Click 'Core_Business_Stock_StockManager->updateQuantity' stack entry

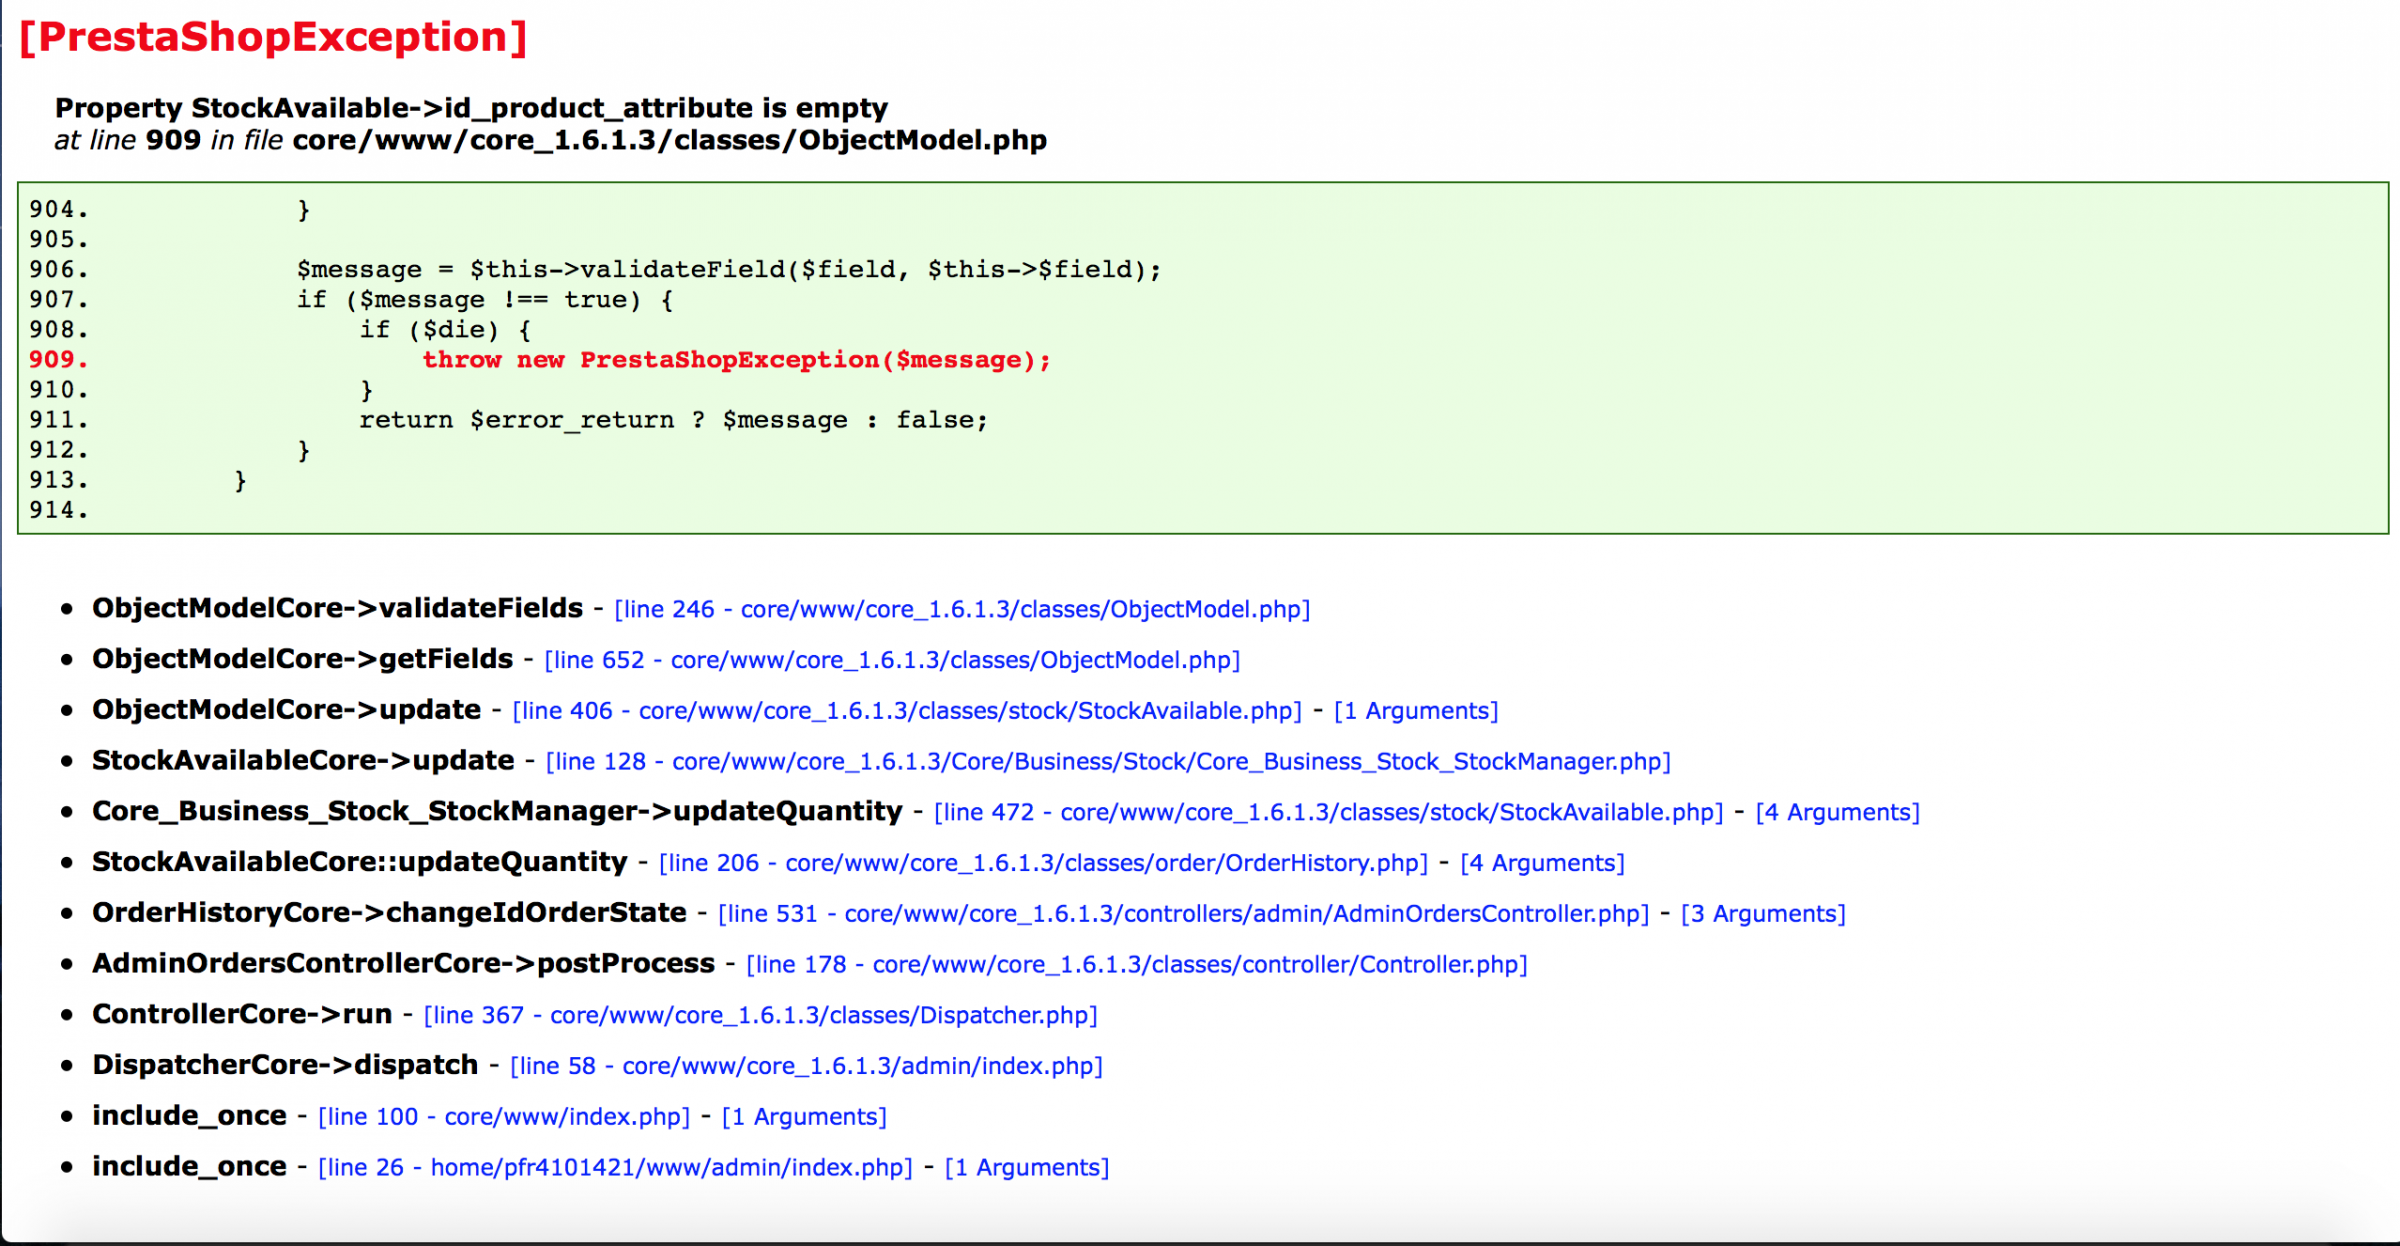point(497,812)
